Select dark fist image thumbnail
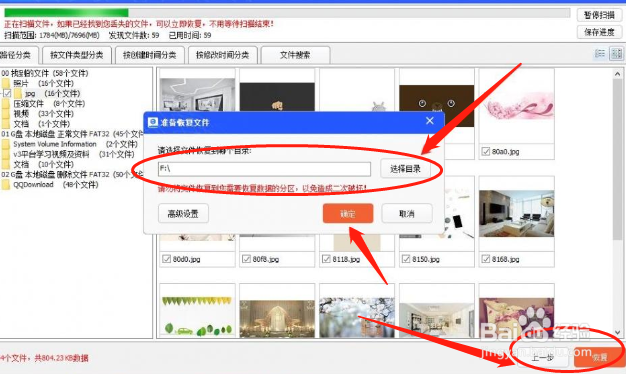 [277, 97]
